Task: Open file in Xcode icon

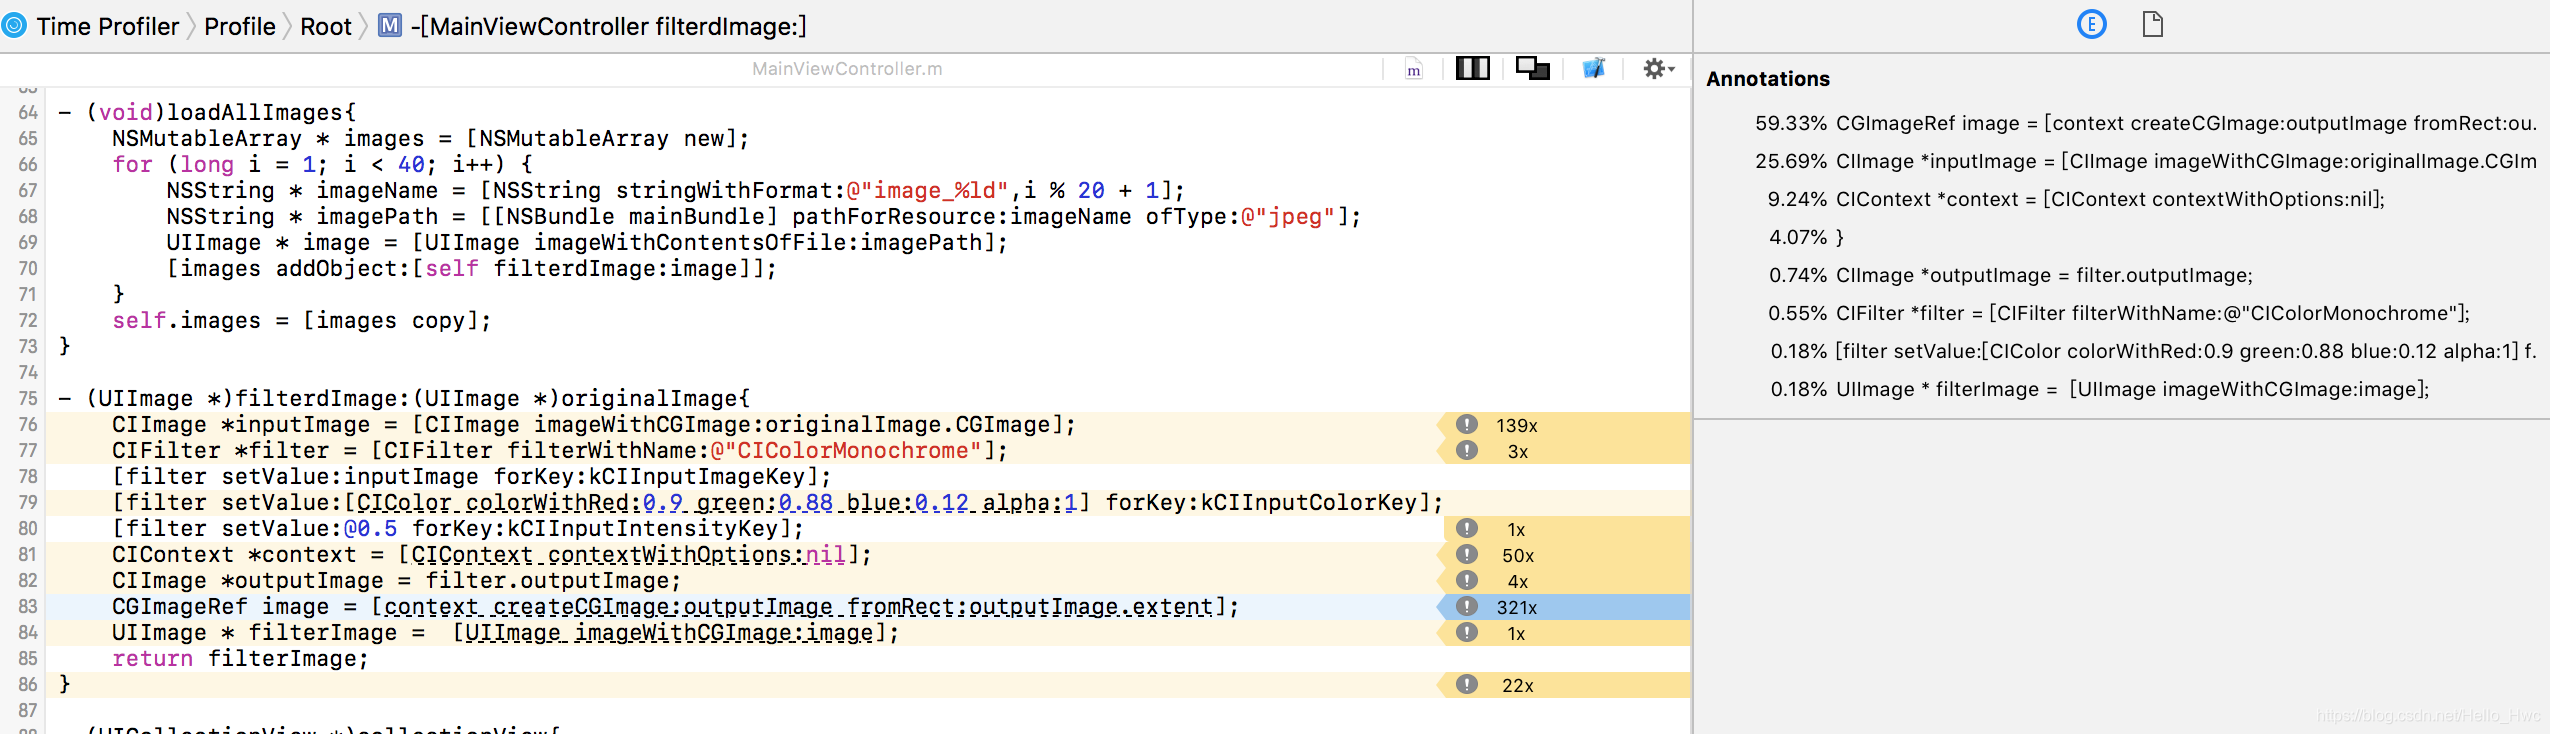Action: tap(1593, 68)
